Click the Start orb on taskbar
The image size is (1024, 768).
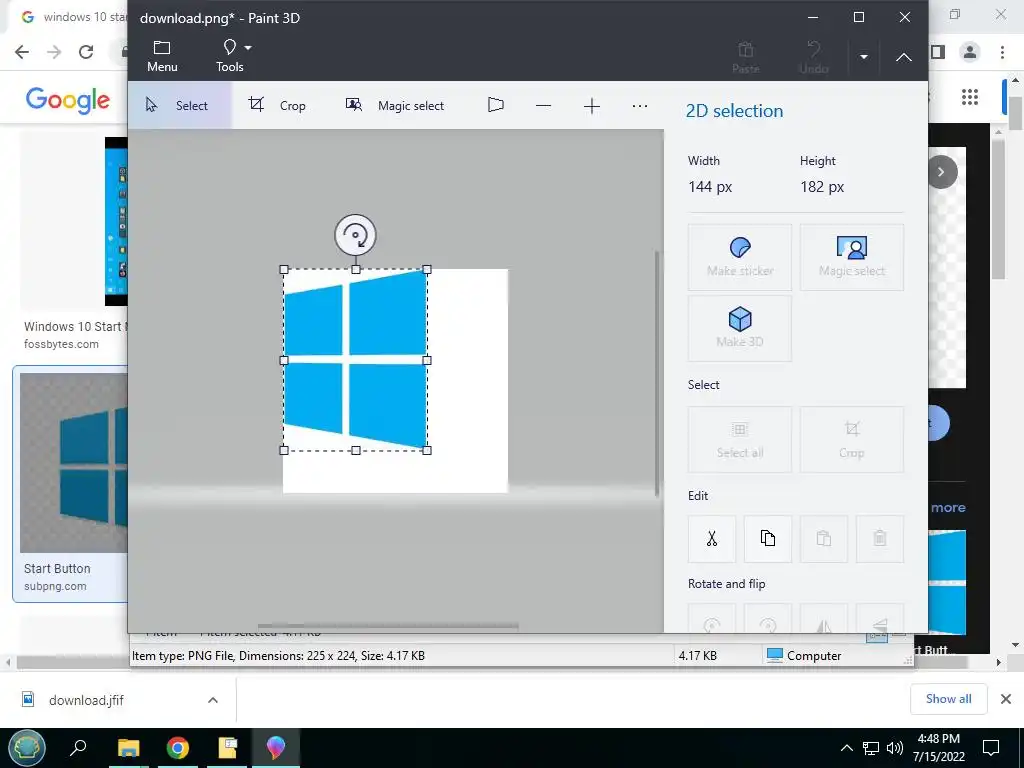(27, 747)
